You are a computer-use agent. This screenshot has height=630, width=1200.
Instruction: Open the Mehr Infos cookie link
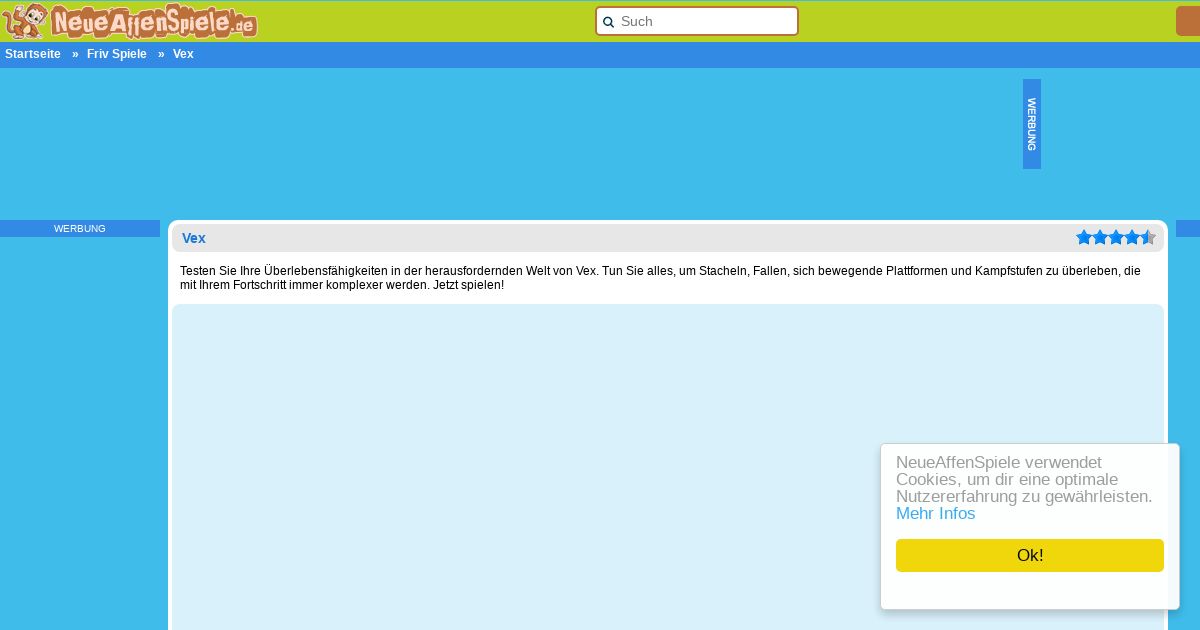click(x=935, y=514)
